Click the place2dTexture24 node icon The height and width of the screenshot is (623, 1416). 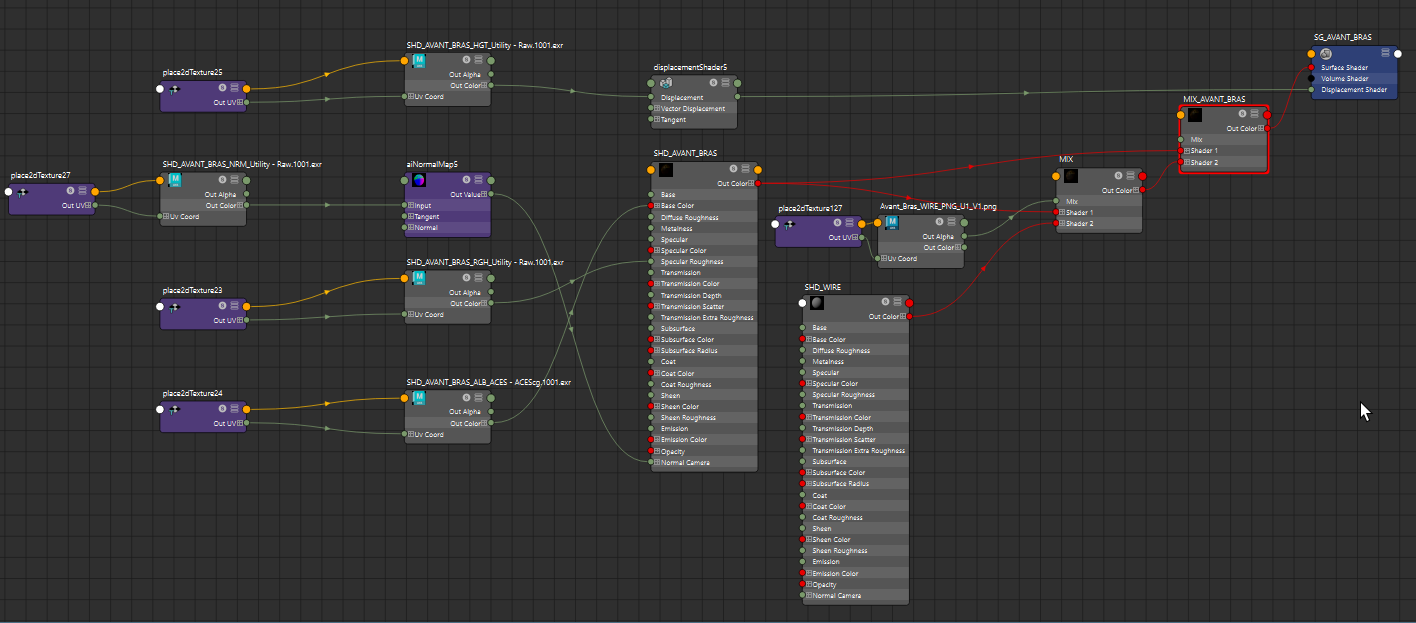point(174,409)
